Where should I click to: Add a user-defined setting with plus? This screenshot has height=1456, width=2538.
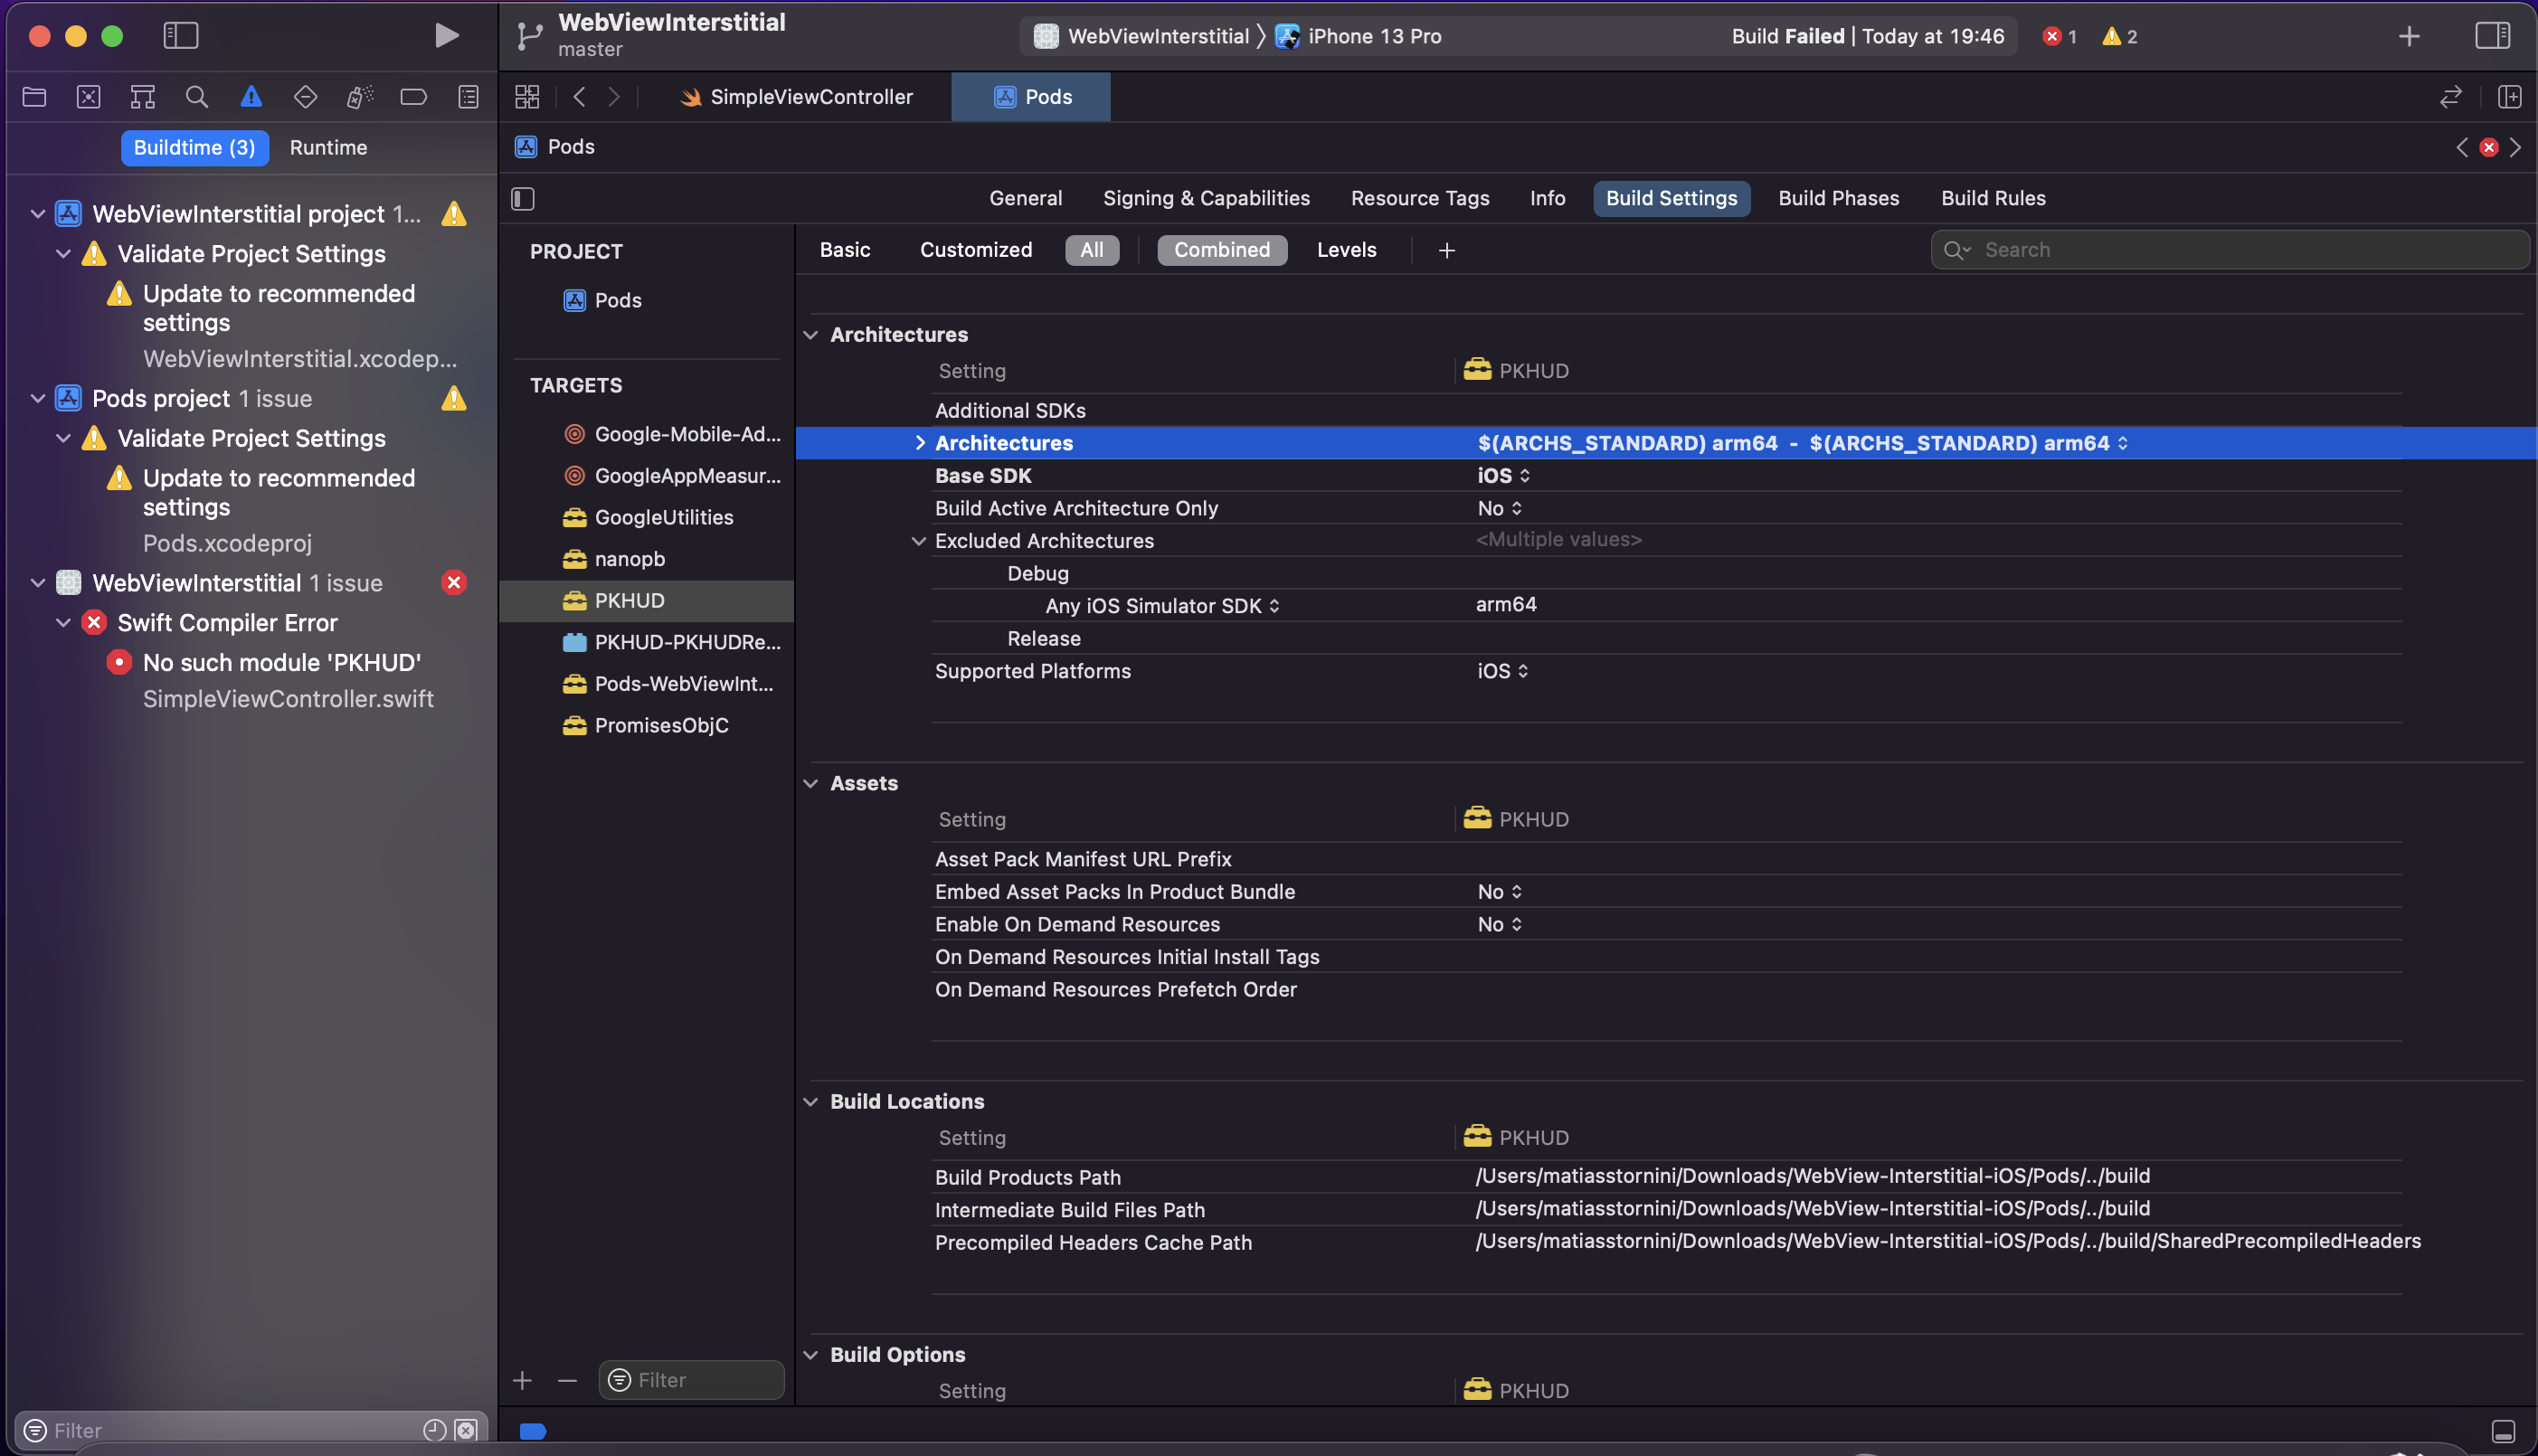pyautogui.click(x=1446, y=251)
